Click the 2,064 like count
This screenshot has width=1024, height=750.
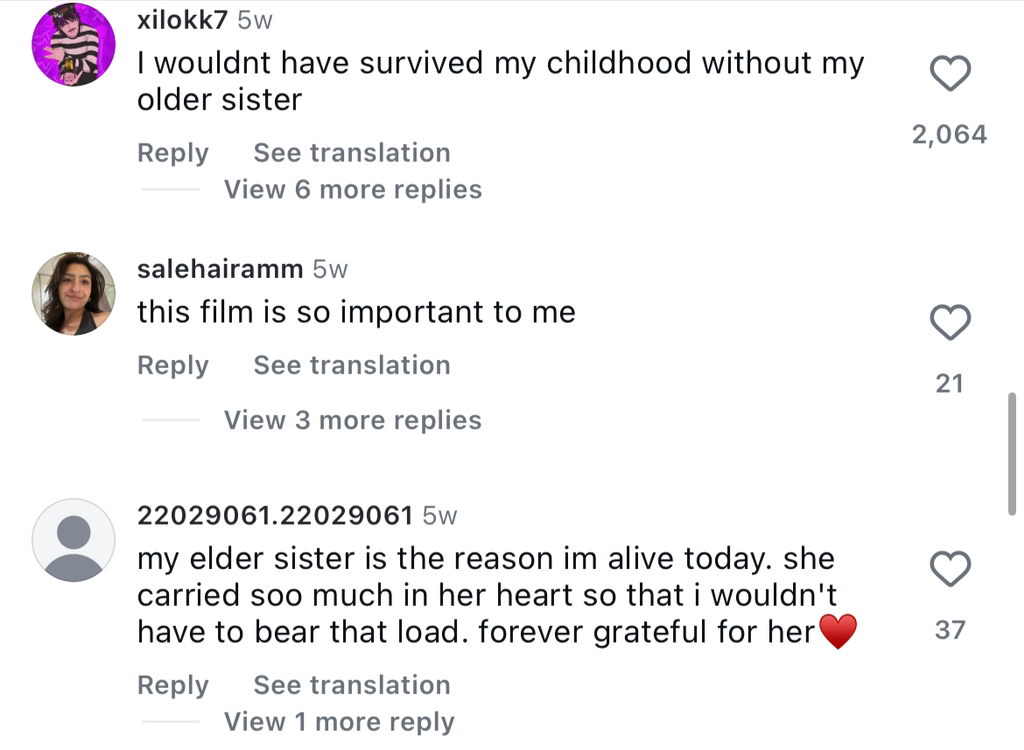pos(949,135)
